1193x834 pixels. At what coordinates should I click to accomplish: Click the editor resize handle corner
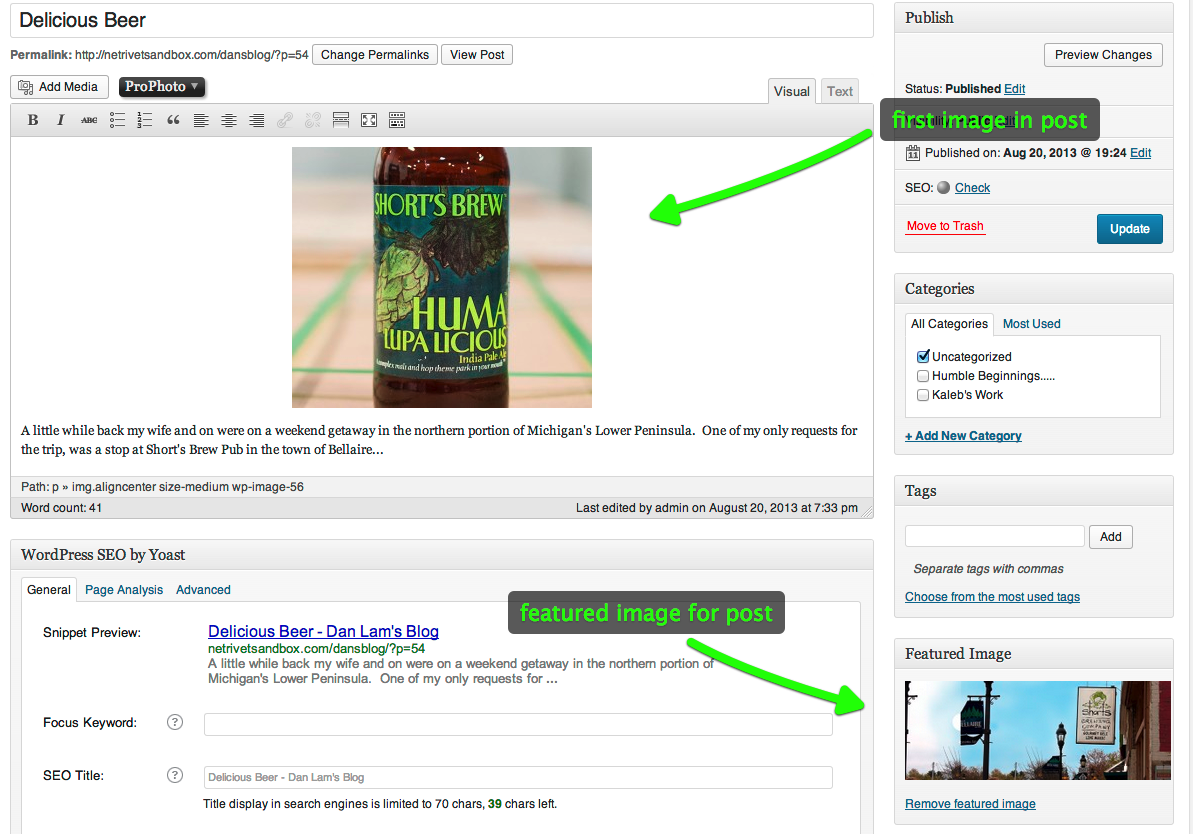(867, 512)
